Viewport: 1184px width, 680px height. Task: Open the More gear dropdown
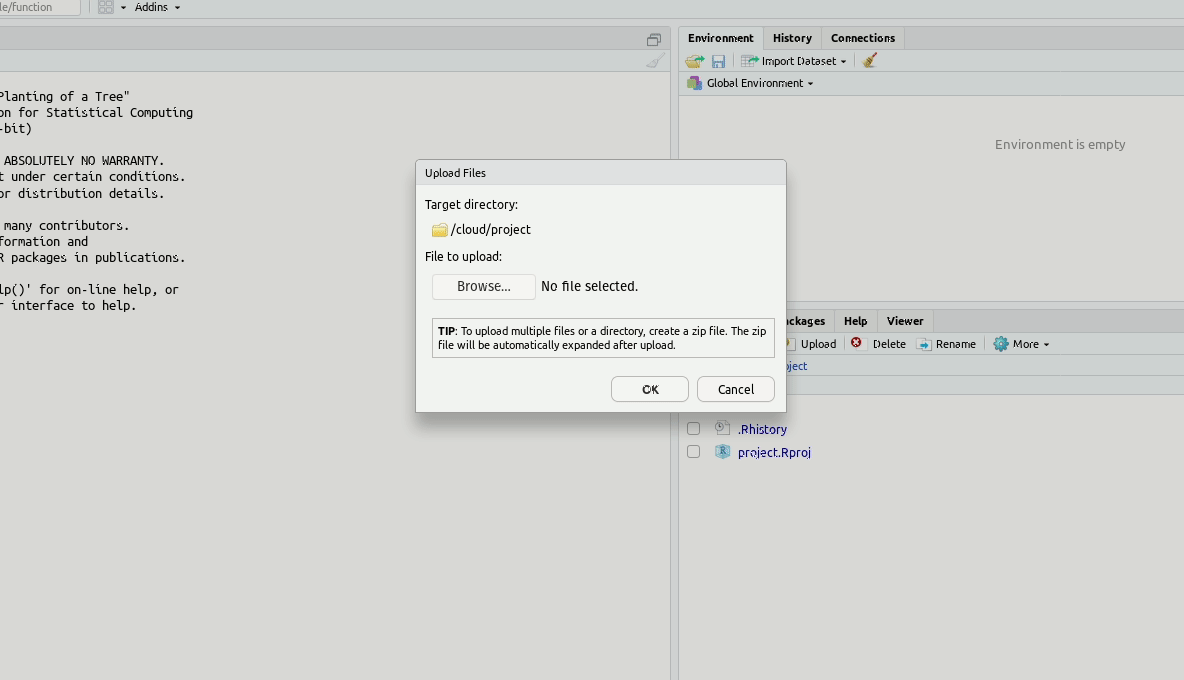coord(1021,344)
